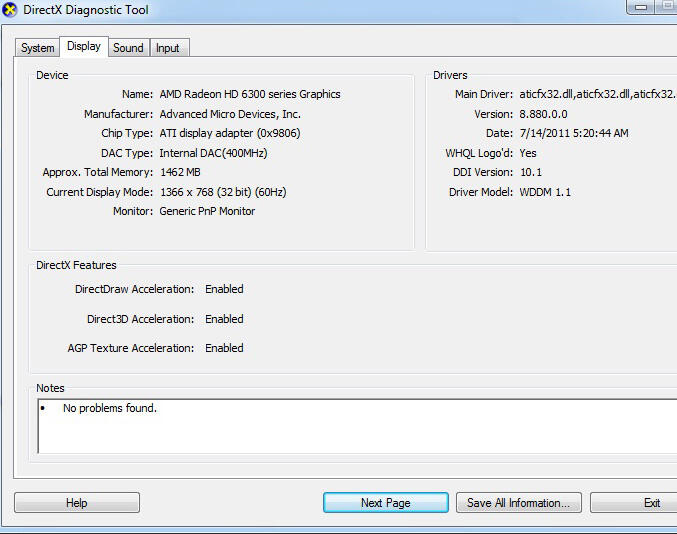
Task: Click driver model value 'WDDM 1.1'
Action: (545, 192)
